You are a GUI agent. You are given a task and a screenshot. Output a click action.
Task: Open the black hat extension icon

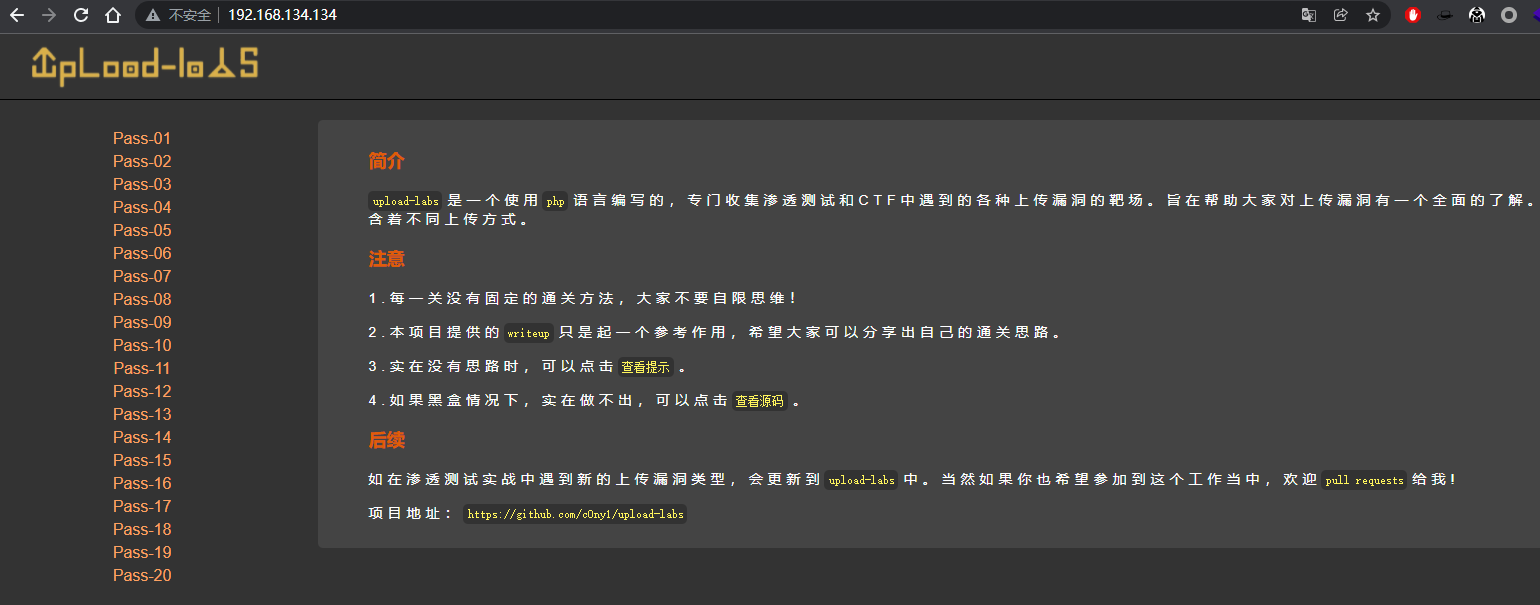(x=1445, y=15)
